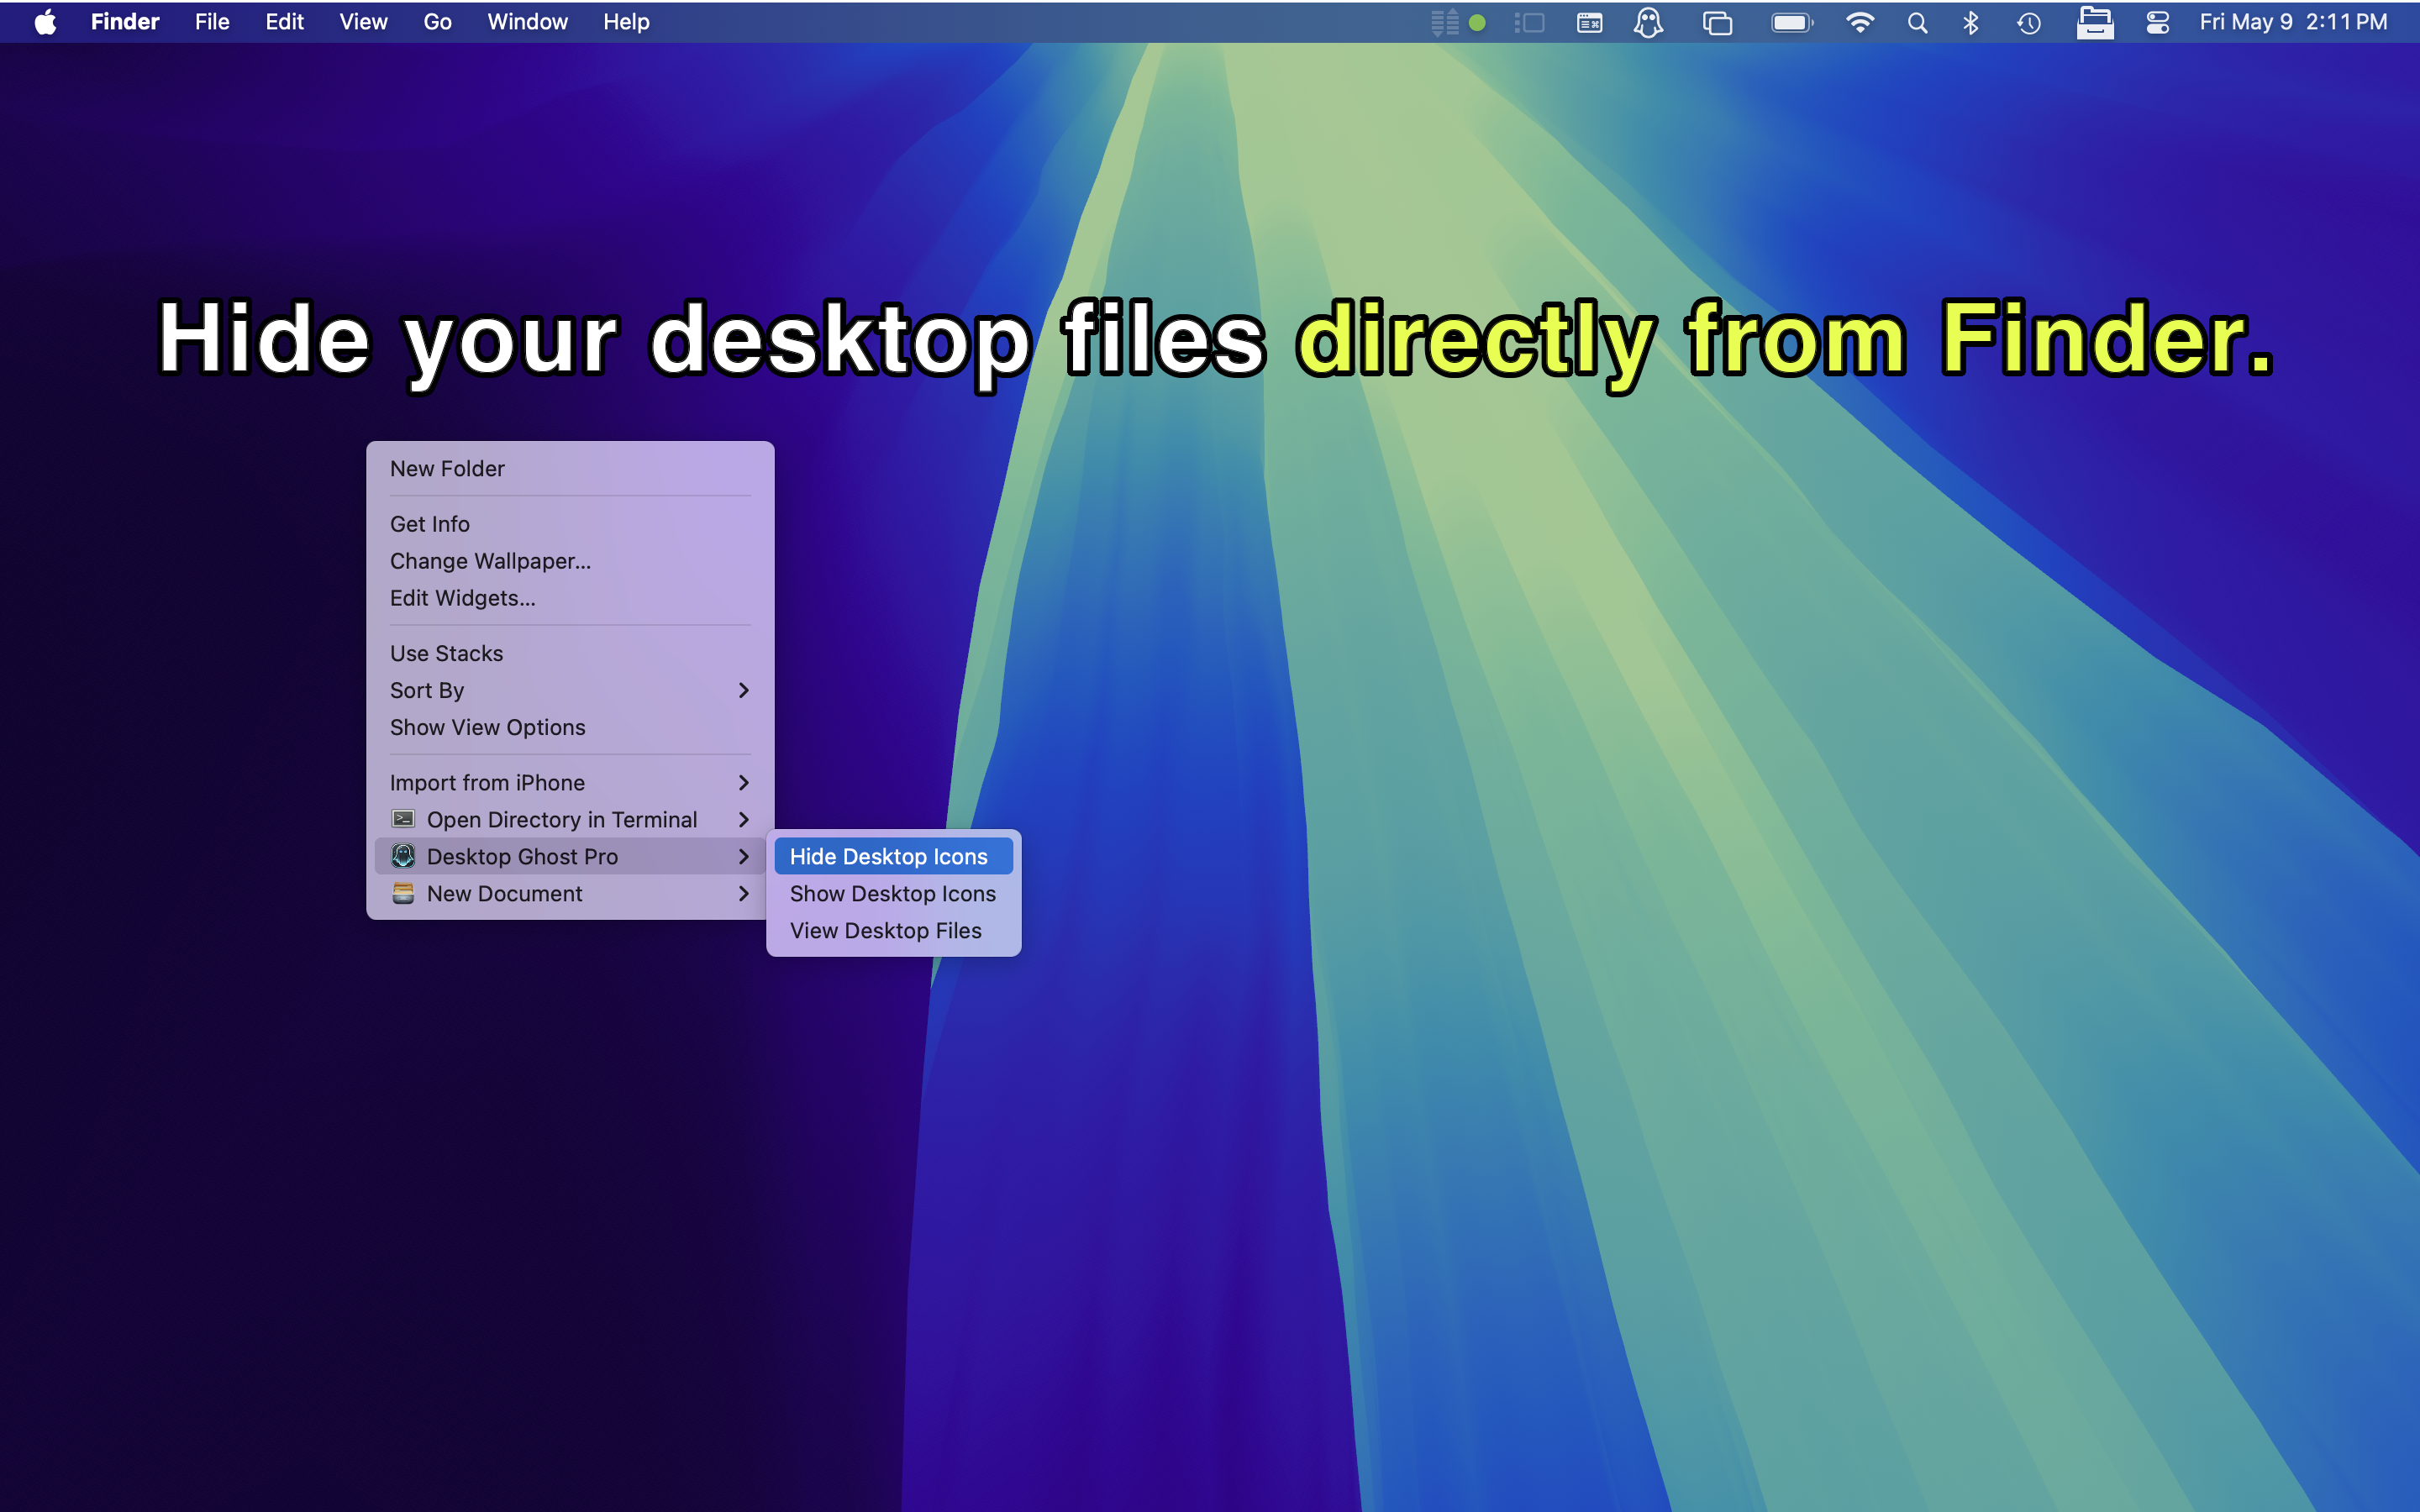Image resolution: width=2420 pixels, height=1512 pixels.
Task: Choose Open Directory in Terminal
Action: click(570, 819)
